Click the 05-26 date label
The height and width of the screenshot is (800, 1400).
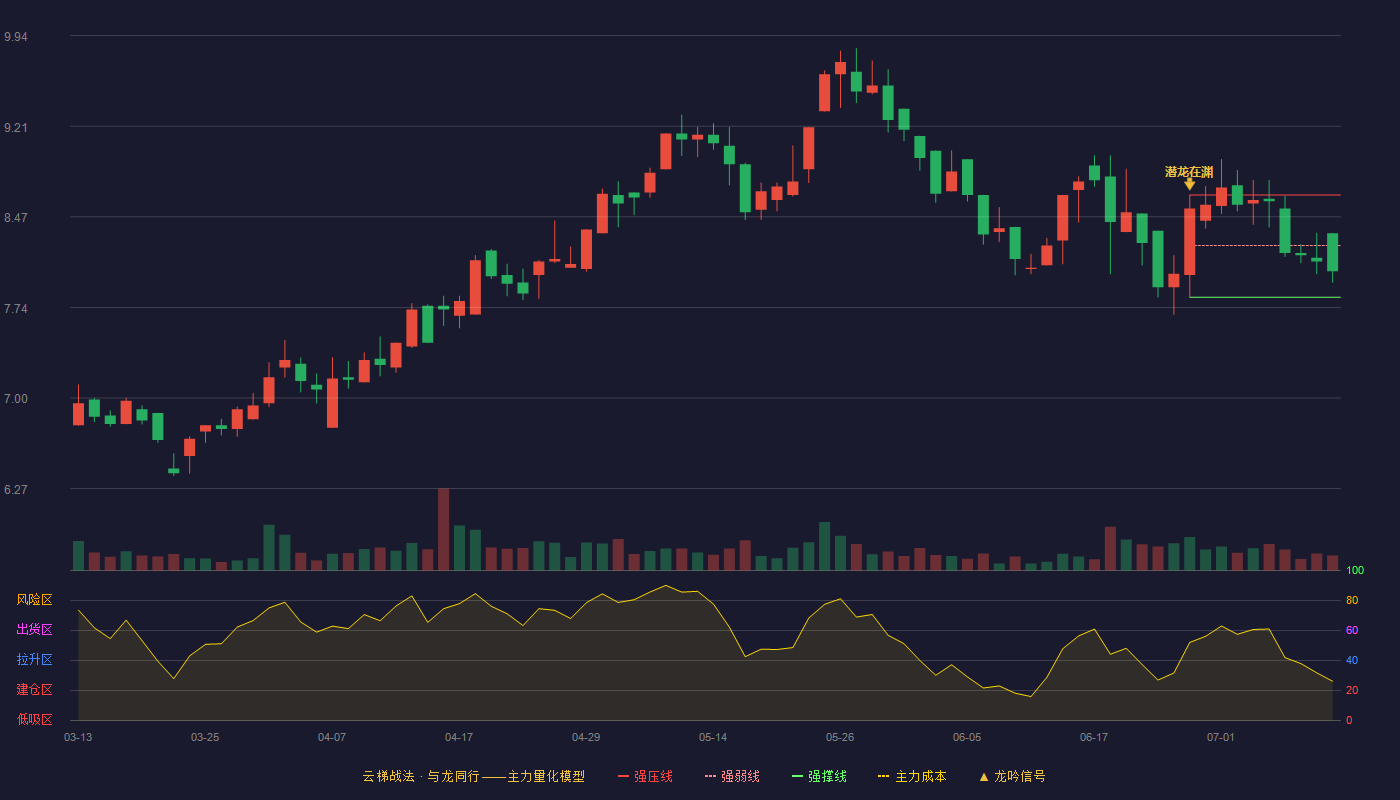(840, 737)
